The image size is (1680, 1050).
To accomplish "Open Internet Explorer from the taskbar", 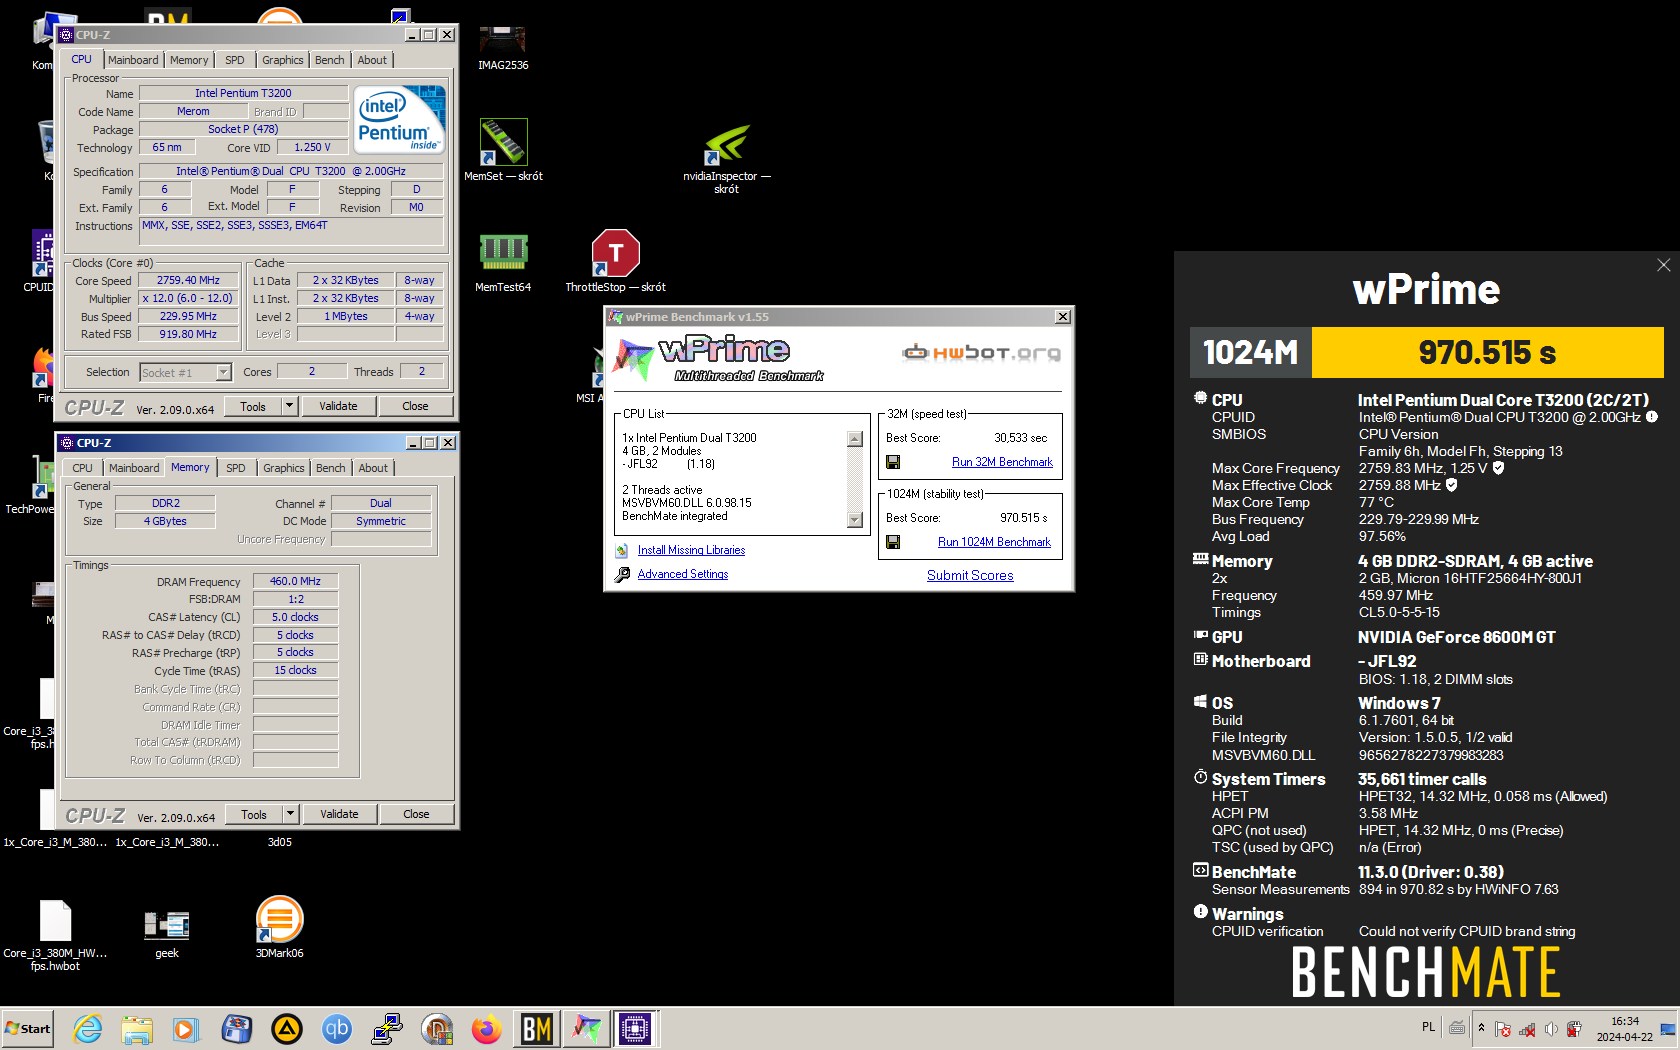I will pos(87,1028).
